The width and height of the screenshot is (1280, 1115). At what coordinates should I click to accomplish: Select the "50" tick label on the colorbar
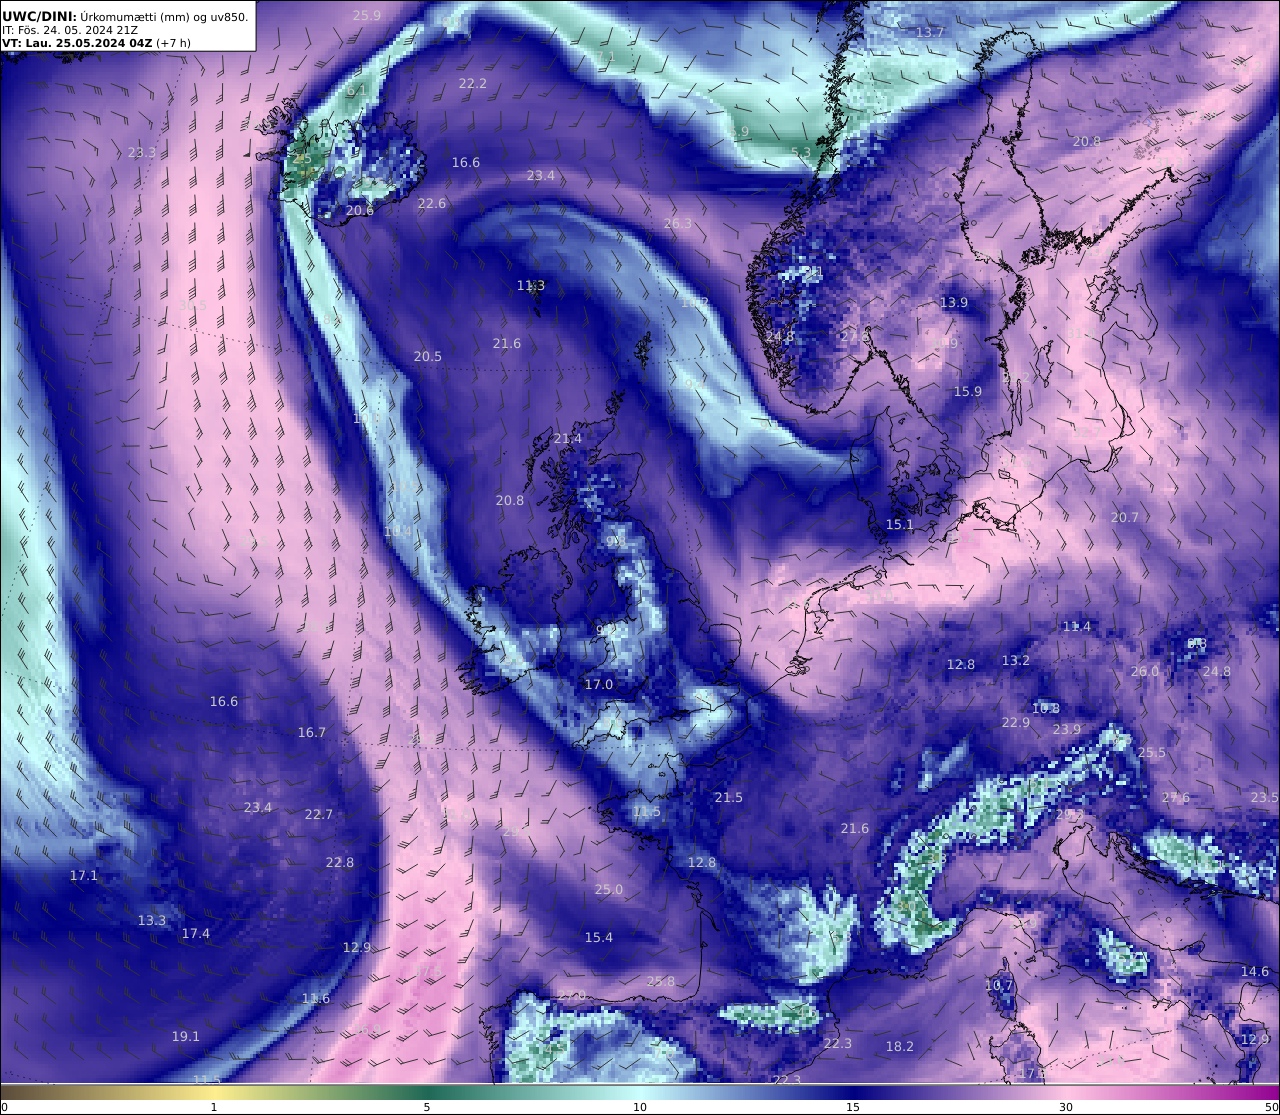(1272, 1107)
